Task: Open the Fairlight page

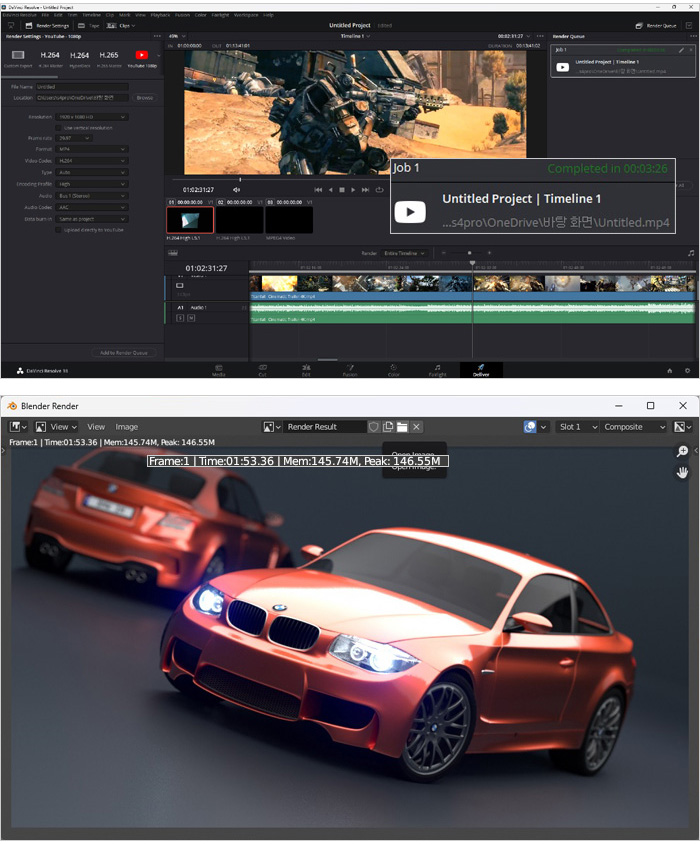Action: 437,370
